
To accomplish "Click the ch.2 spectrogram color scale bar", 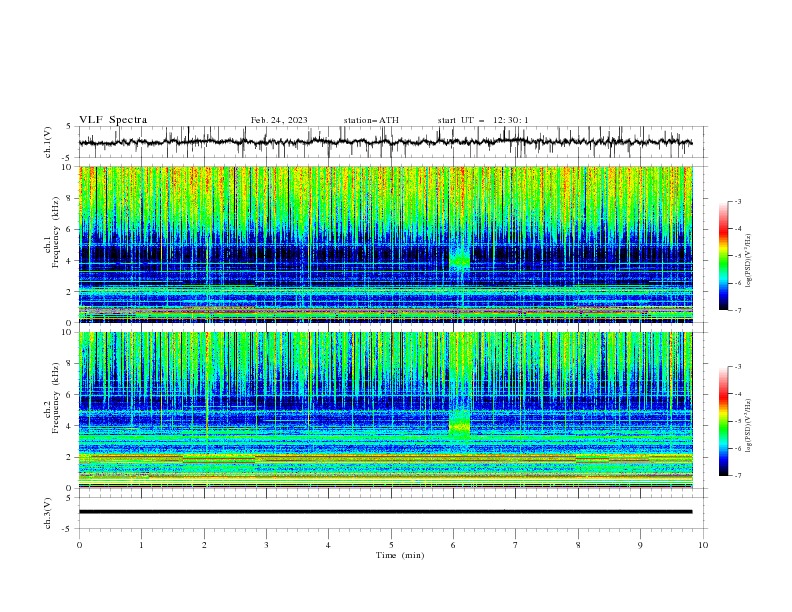I will [723, 421].
